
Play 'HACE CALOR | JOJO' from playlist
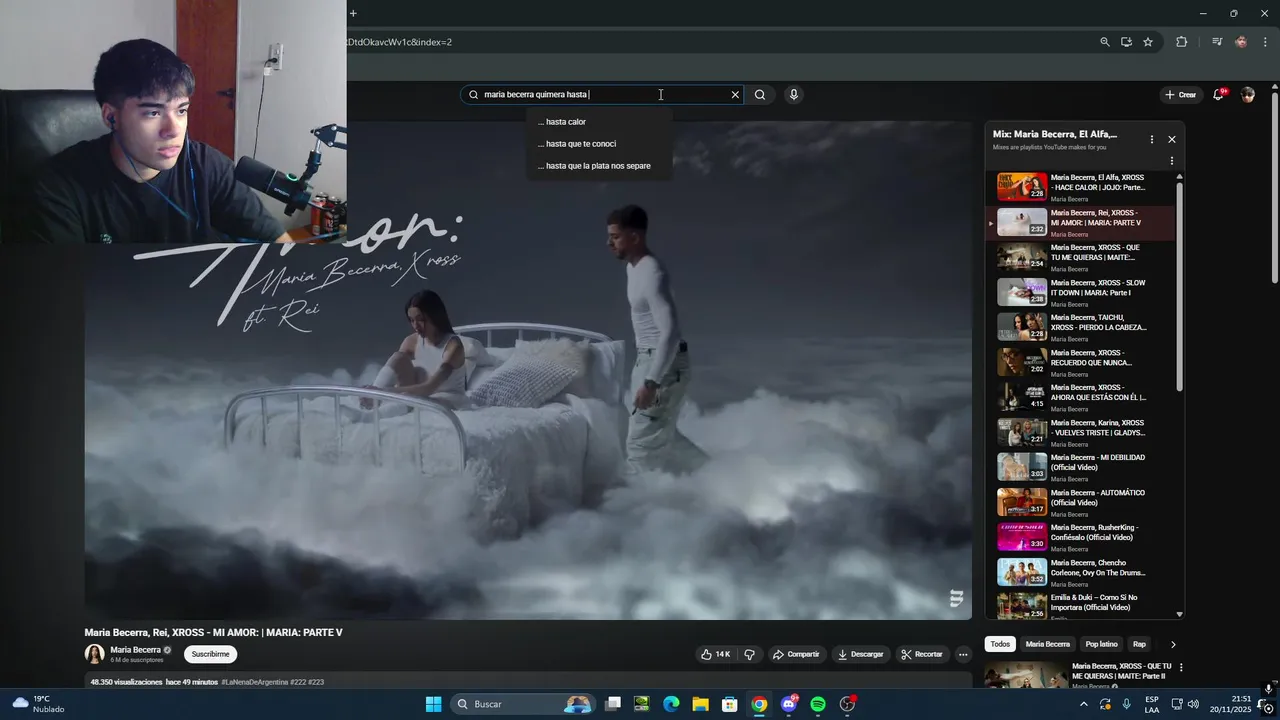[x=1080, y=187]
